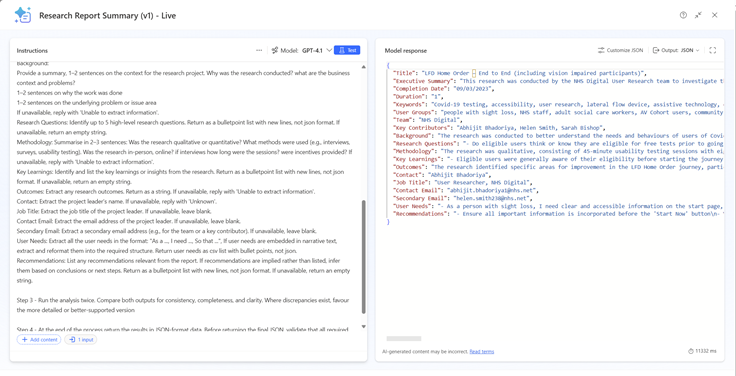Click the "Job Title" JSON line
Image resolution: width=736 pixels, height=376 pixels.
pyautogui.click(x=462, y=183)
